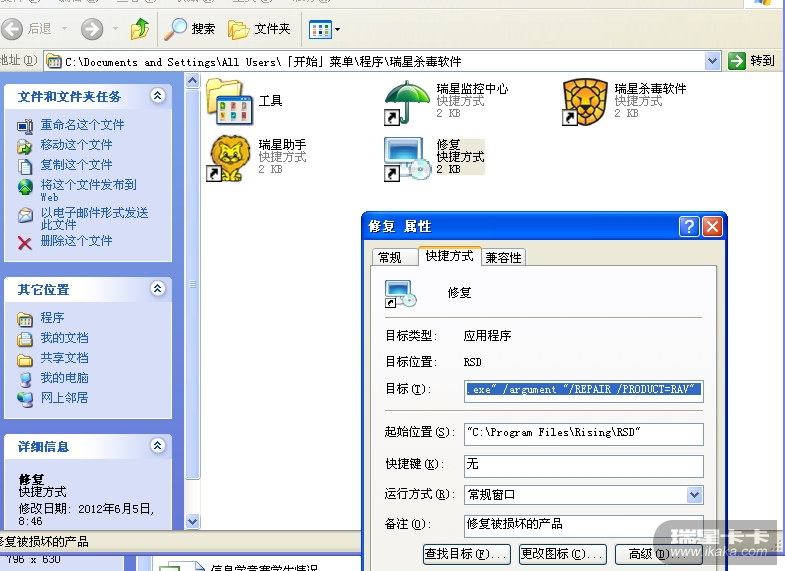This screenshot has width=785, height=571.
Task: Open the Views menu icon
Action: pyautogui.click(x=320, y=30)
